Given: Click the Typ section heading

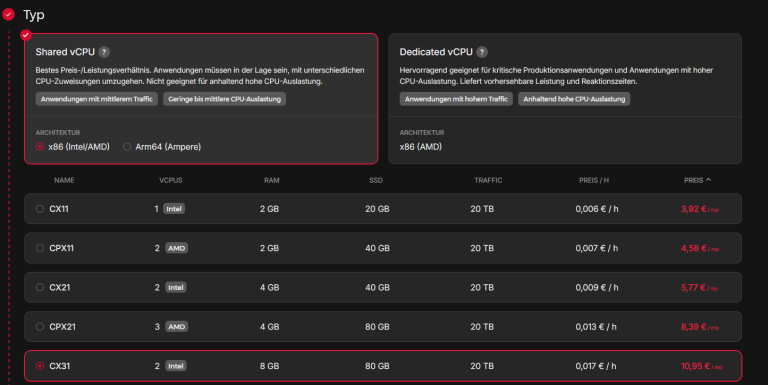Looking at the screenshot, I should (x=34, y=15).
